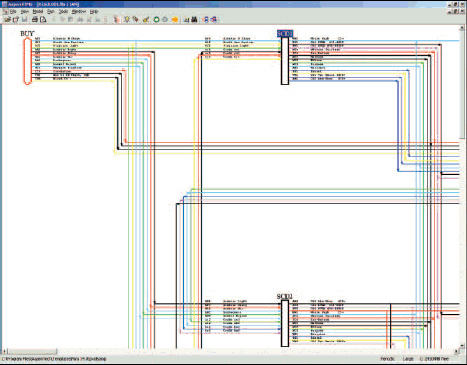This screenshot has width=467, height=365.
Task: Select the highlighted SCD1 block label
Action: click(285, 34)
